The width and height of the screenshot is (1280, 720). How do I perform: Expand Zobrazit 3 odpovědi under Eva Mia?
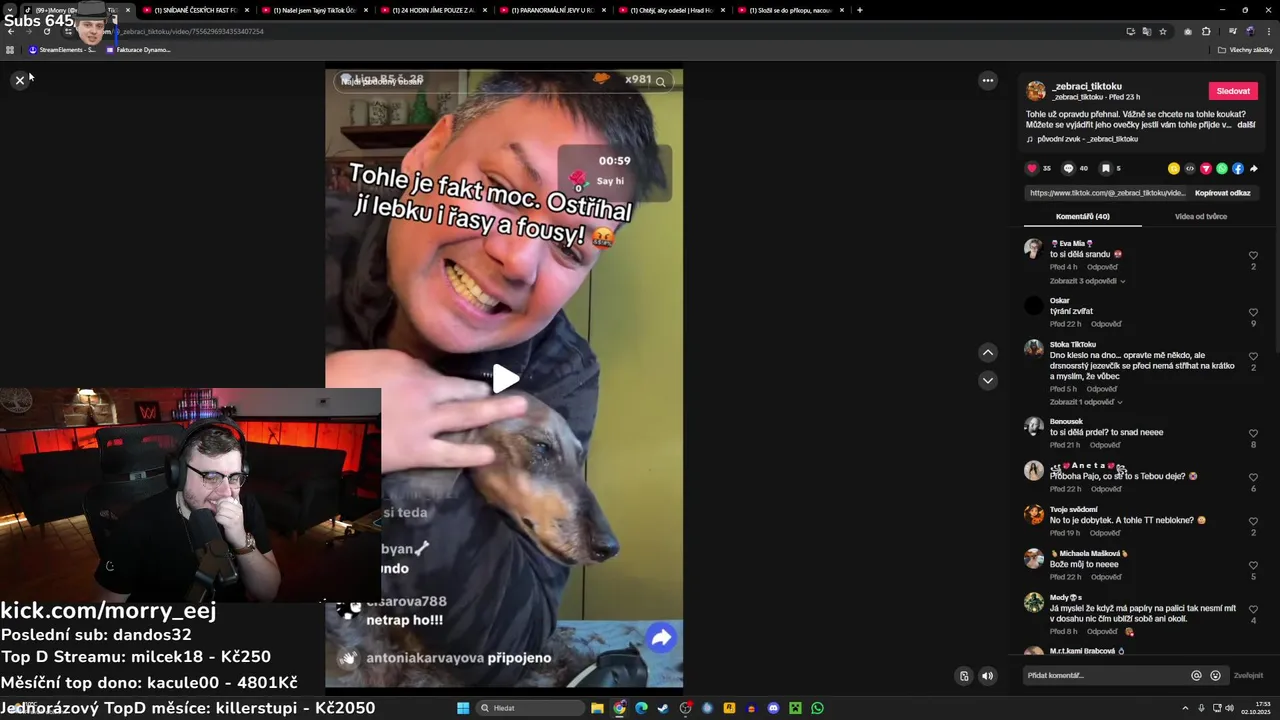pyautogui.click(x=1088, y=281)
